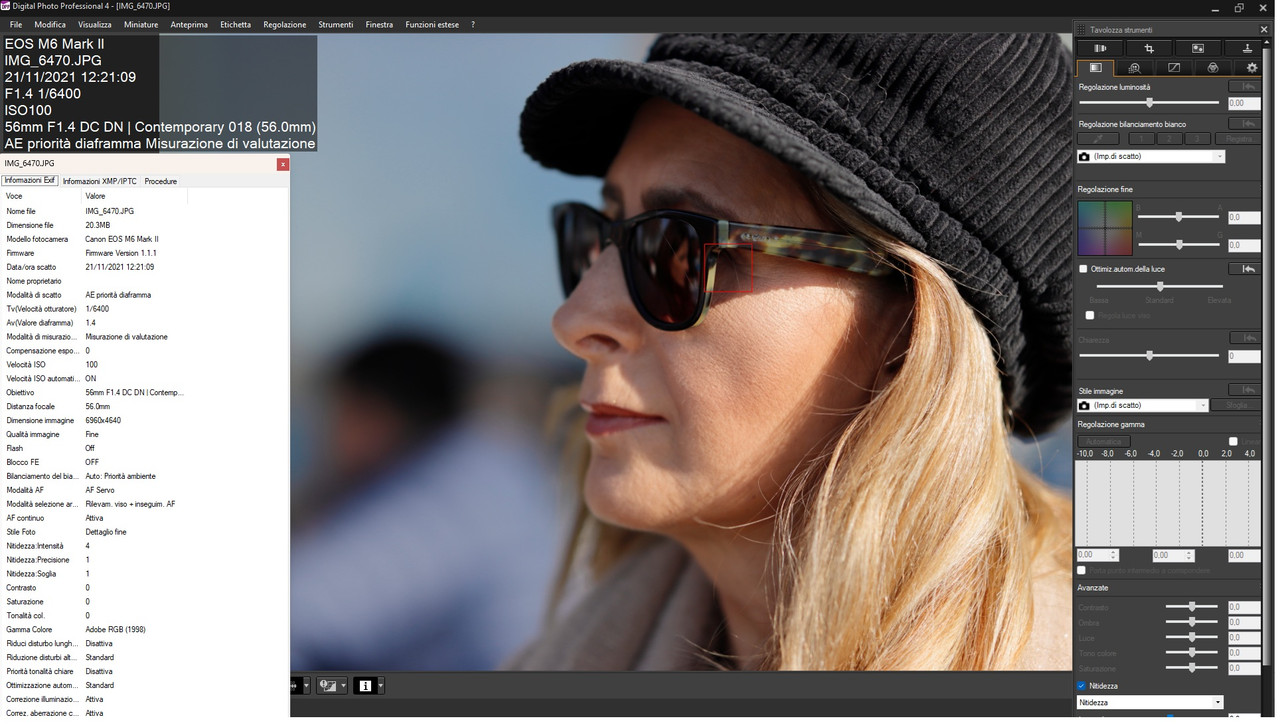Image resolution: width=1280 pixels, height=724 pixels.
Task: Click the middle gamma value stepper
Action: 1190,555
